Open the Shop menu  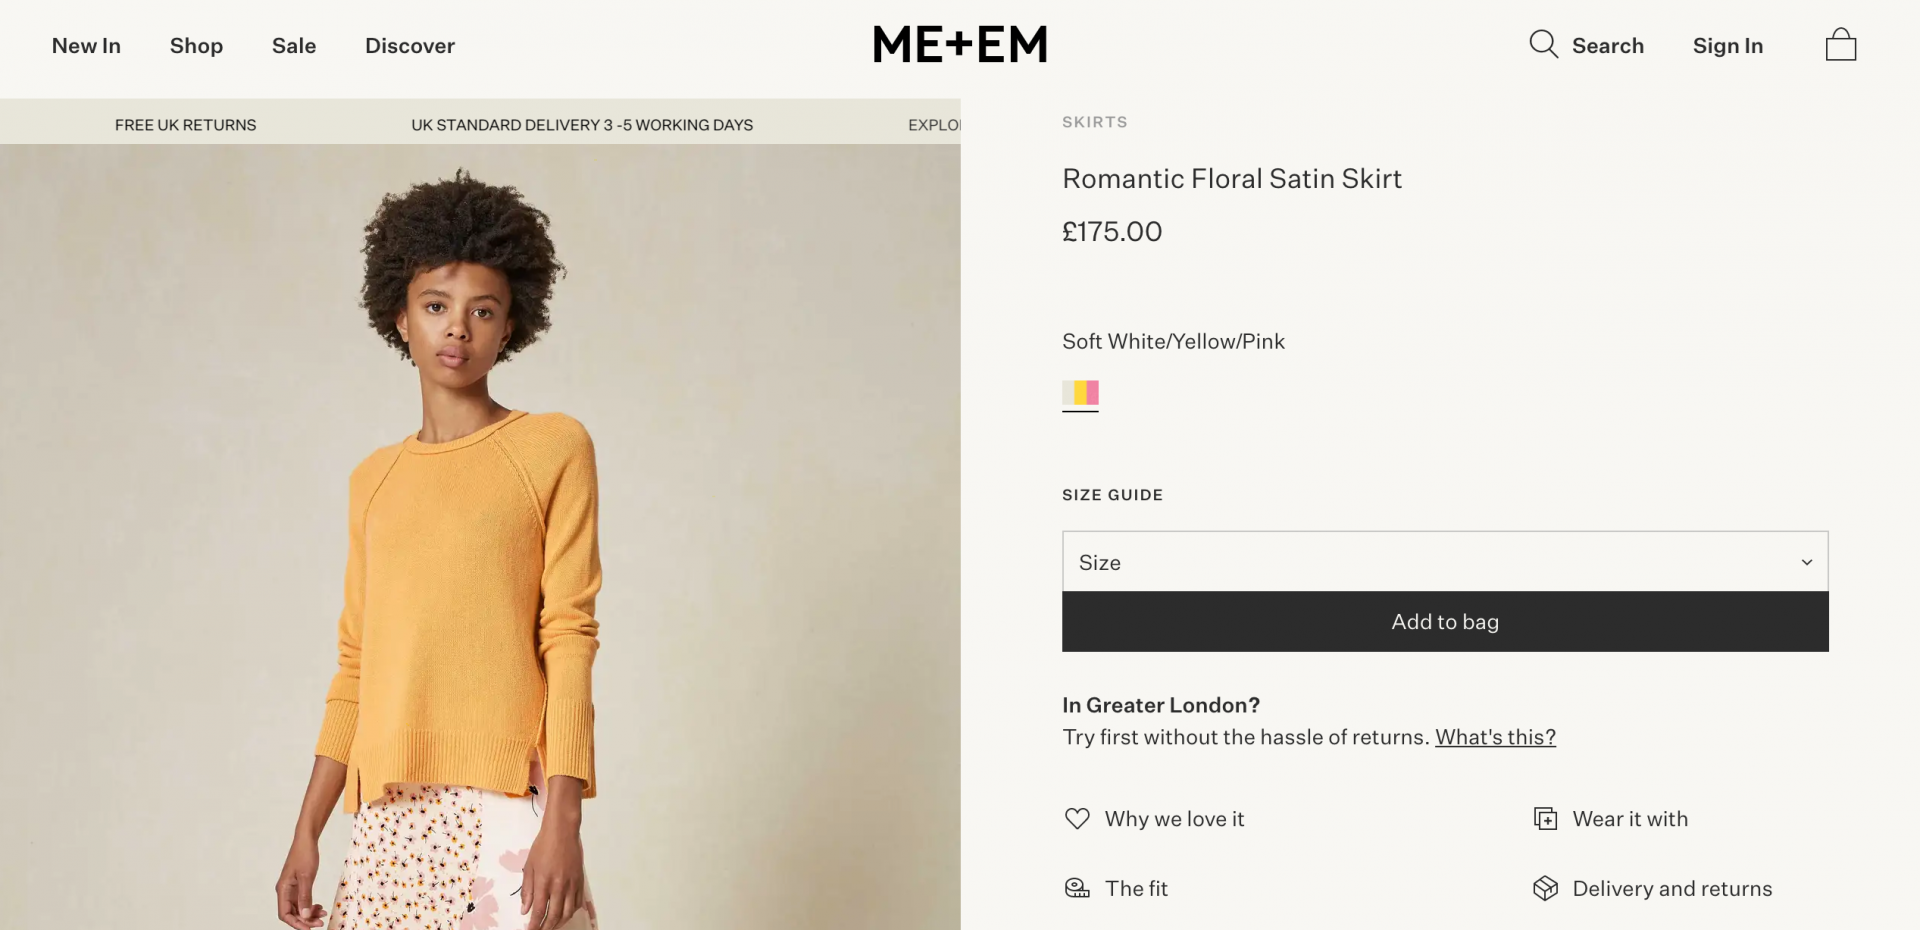[196, 46]
